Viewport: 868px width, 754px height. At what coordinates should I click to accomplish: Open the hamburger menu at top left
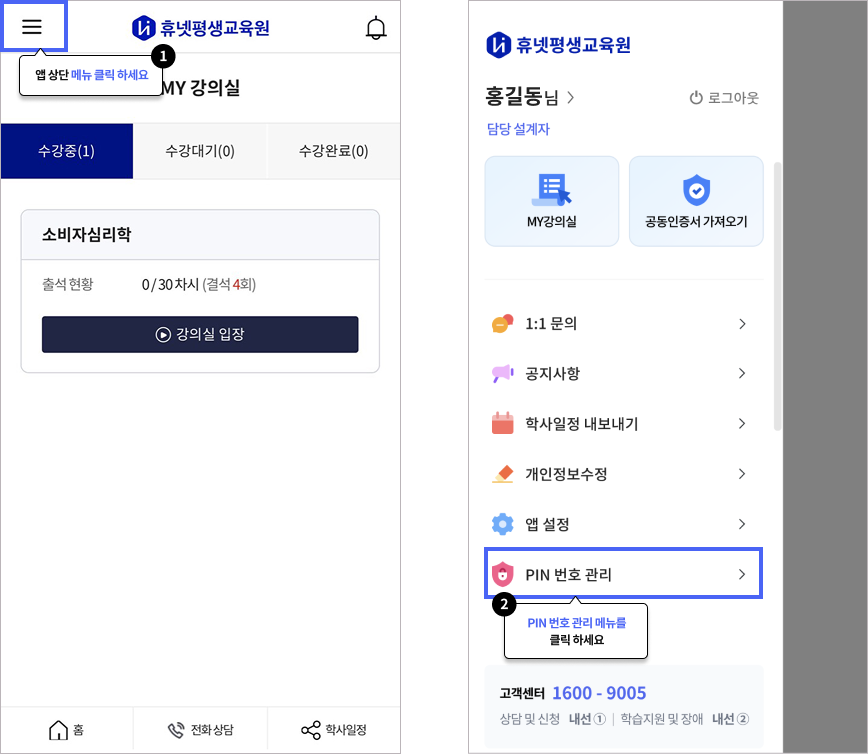pyautogui.click(x=32, y=27)
